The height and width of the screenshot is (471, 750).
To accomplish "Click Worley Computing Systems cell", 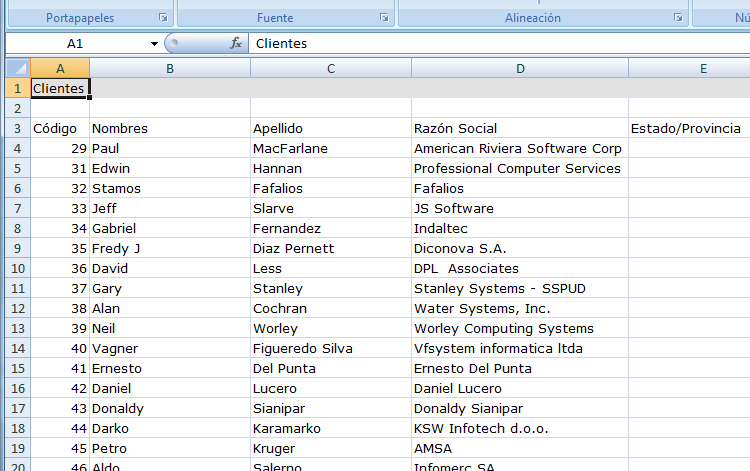I will tap(520, 329).
